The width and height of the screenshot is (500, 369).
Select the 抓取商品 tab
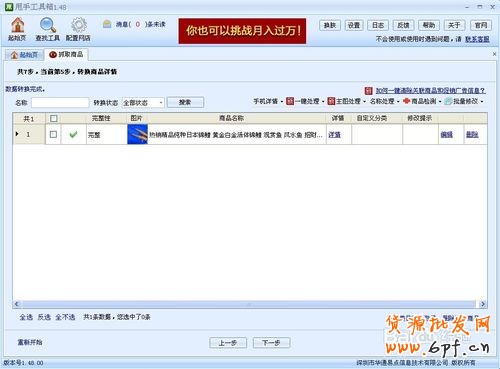pyautogui.click(x=66, y=54)
